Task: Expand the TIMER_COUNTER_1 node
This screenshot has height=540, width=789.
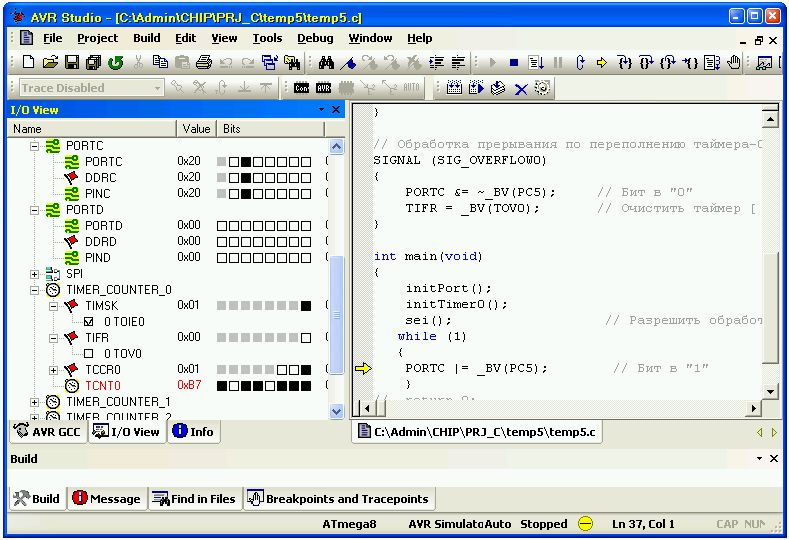Action: click(x=34, y=402)
